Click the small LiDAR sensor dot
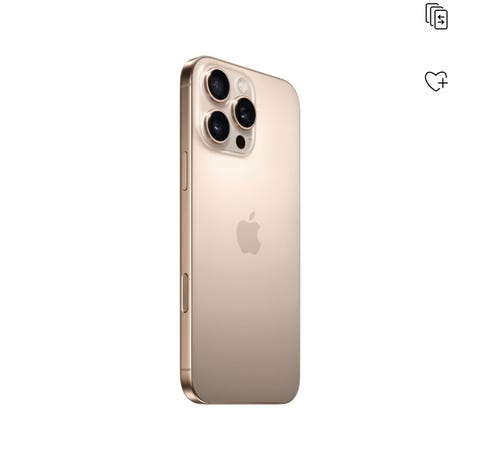 click(x=240, y=142)
